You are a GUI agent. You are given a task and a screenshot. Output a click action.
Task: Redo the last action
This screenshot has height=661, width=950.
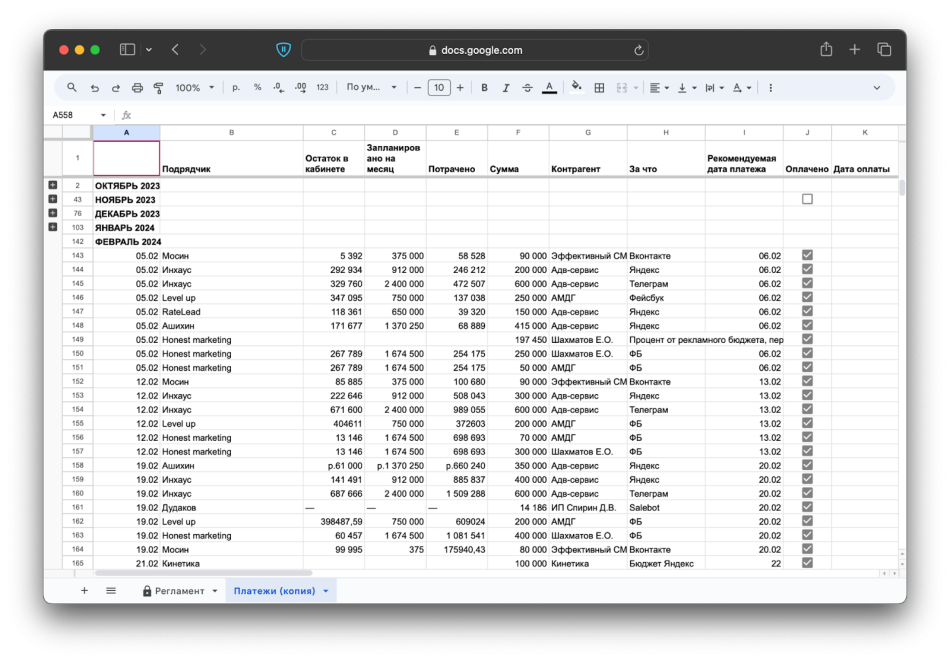(116, 88)
